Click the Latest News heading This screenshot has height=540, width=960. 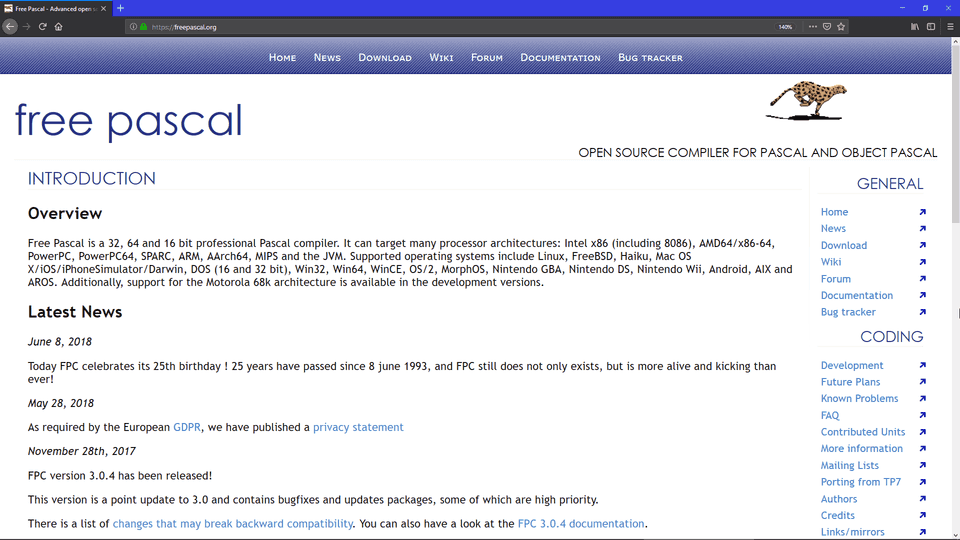[75, 312]
